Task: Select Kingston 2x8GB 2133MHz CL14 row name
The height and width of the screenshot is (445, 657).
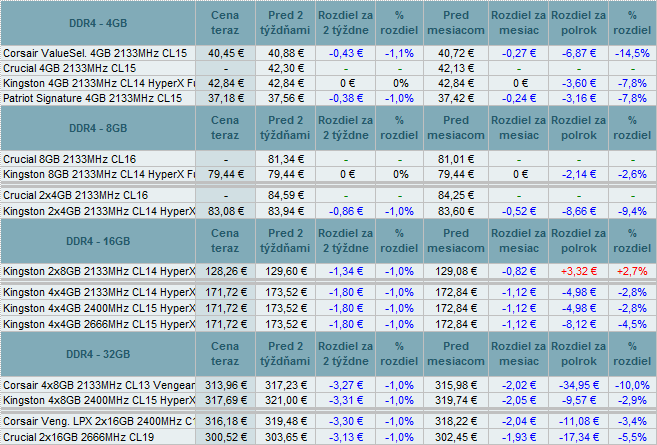Action: pyautogui.click(x=99, y=272)
